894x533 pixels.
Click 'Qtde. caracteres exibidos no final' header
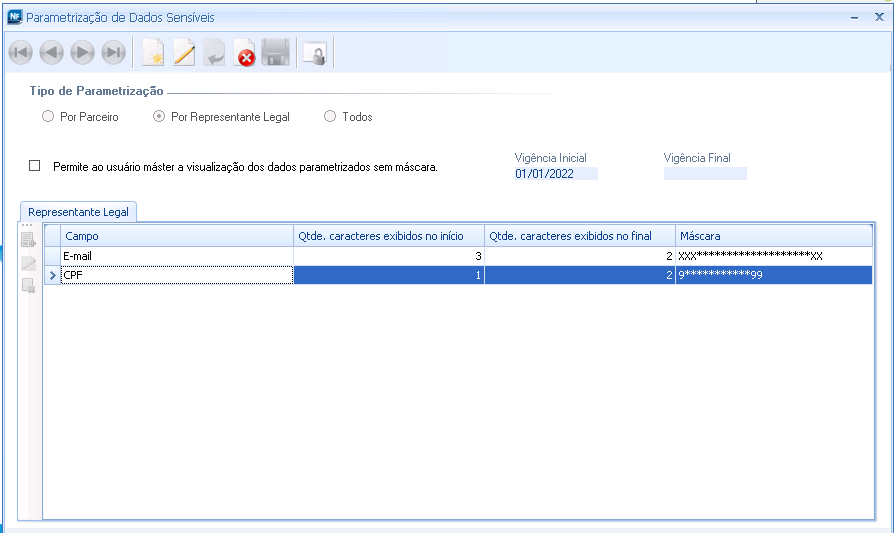click(580, 236)
